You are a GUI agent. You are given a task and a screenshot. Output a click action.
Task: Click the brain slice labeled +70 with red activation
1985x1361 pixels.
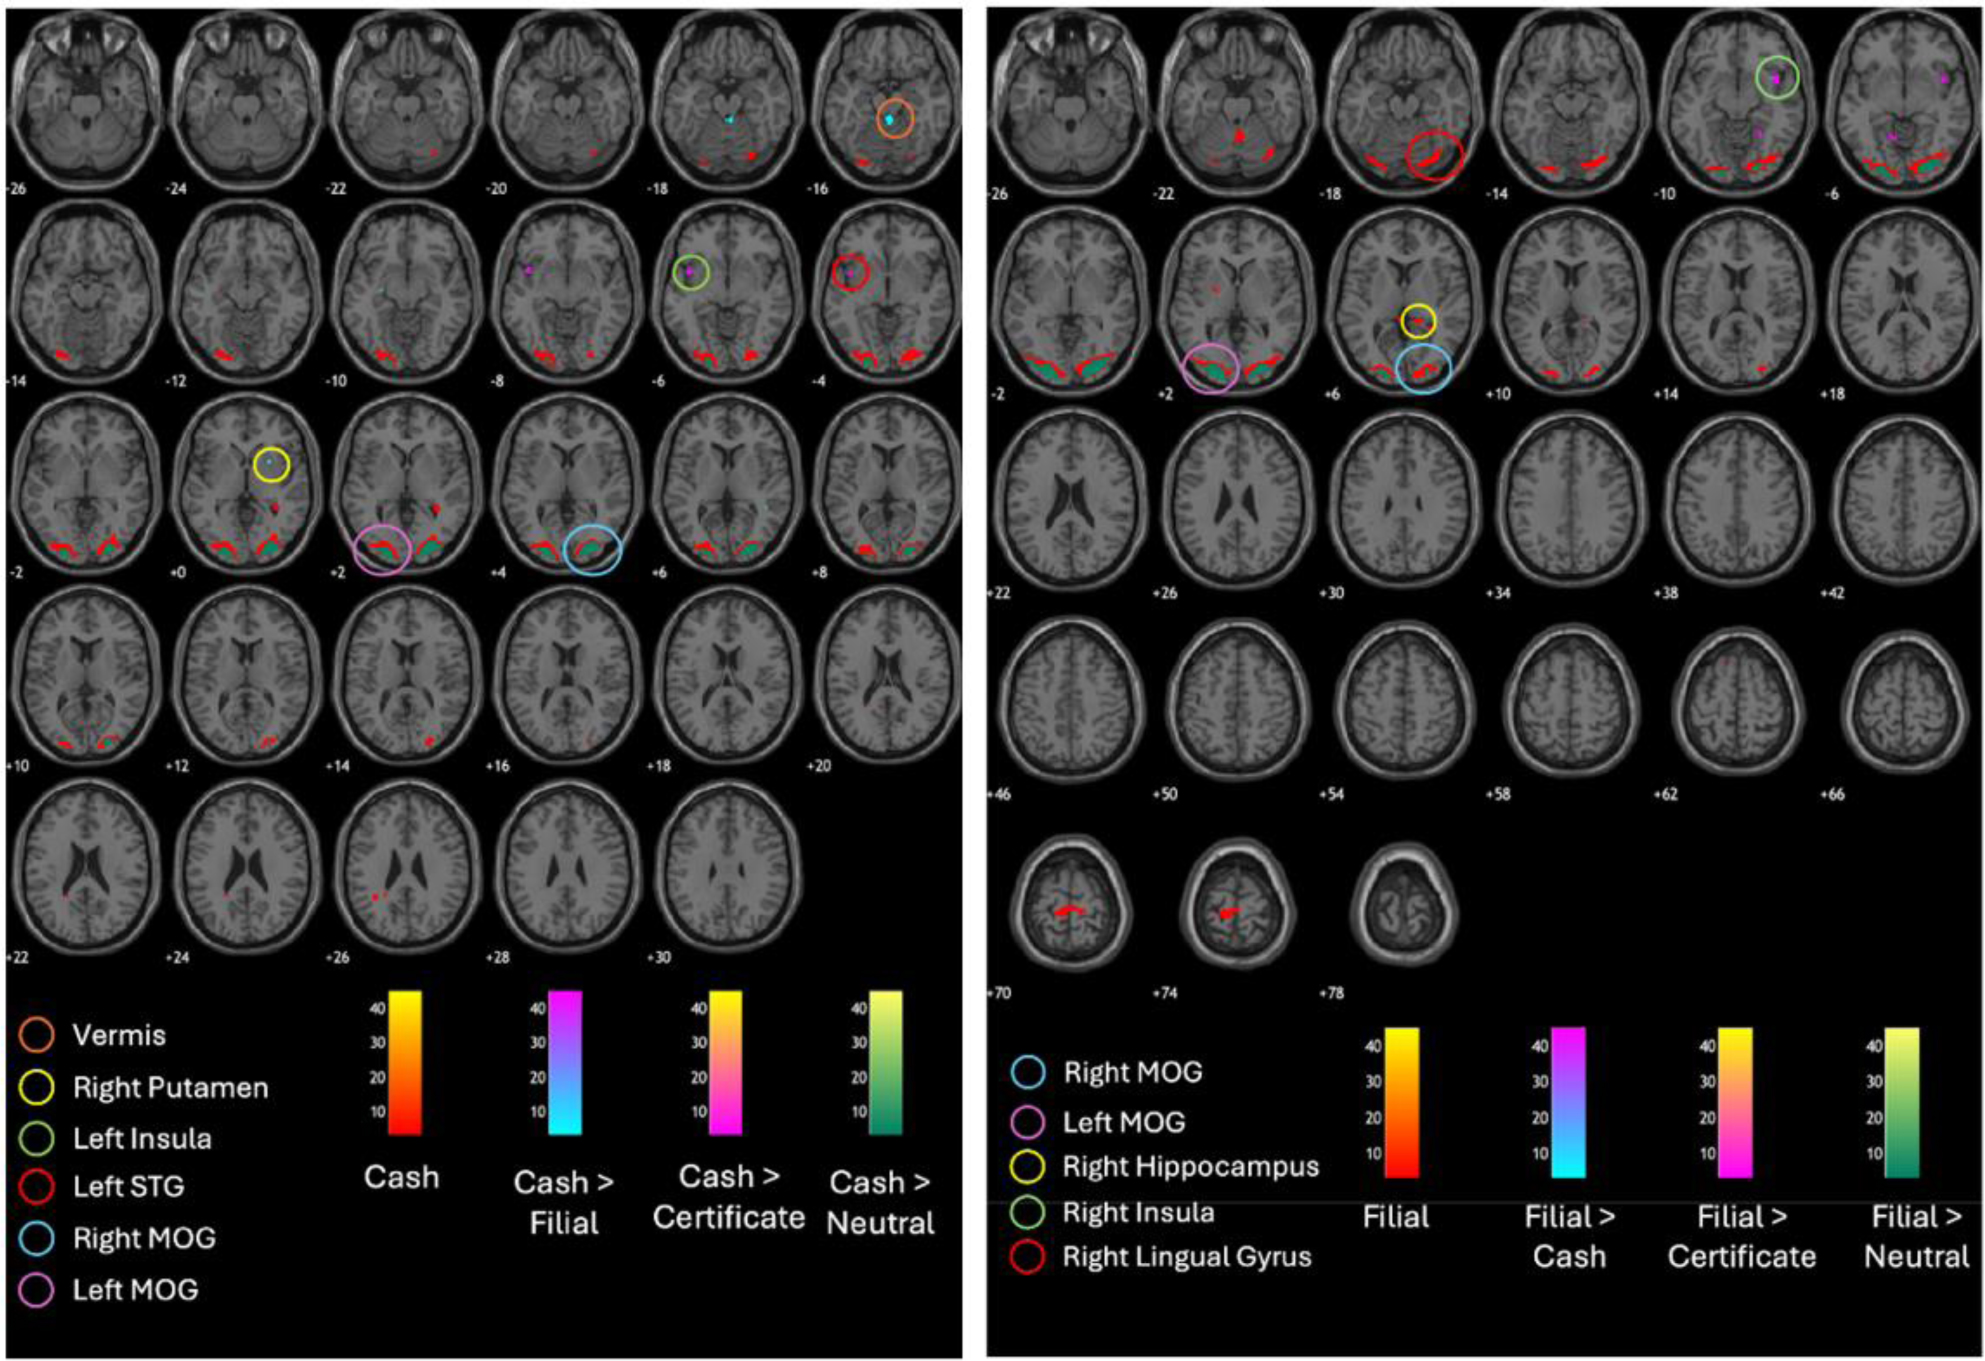[1069, 908]
